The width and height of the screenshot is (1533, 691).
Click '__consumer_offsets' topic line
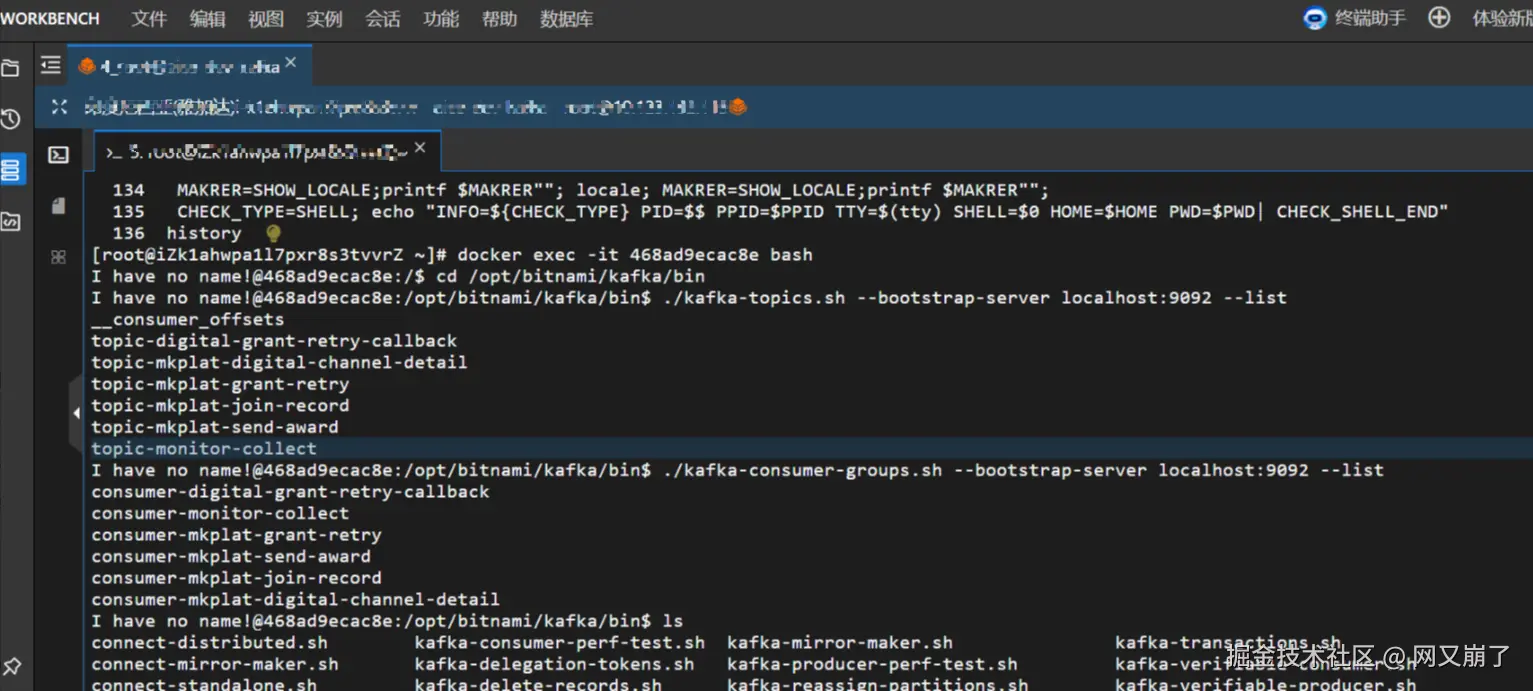point(188,319)
